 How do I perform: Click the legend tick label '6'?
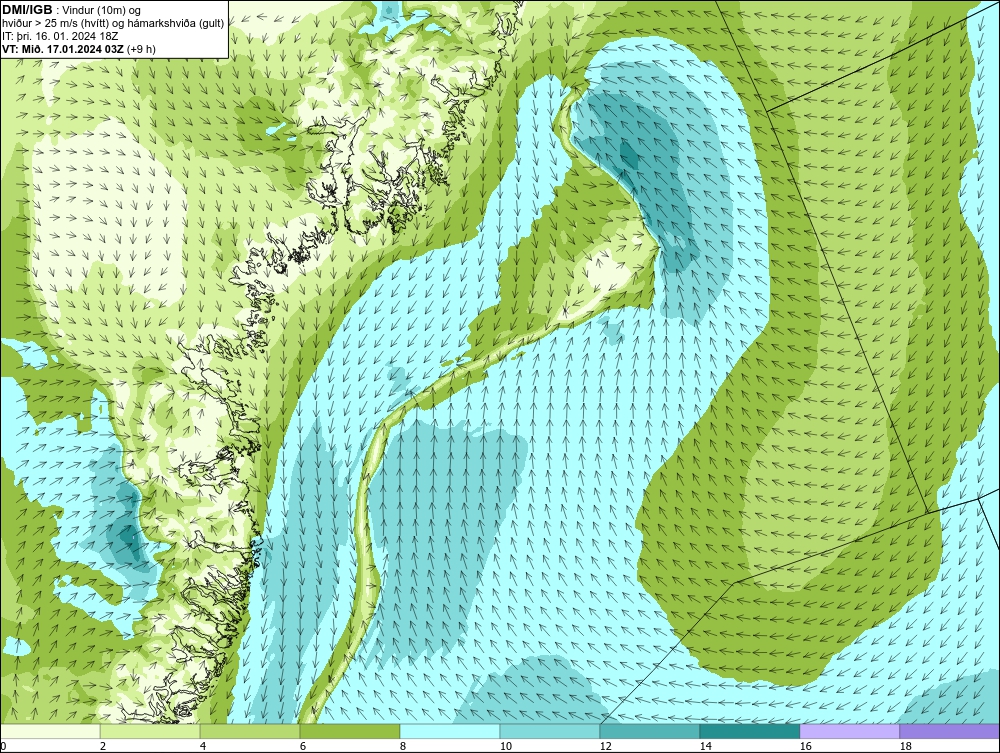(303, 746)
